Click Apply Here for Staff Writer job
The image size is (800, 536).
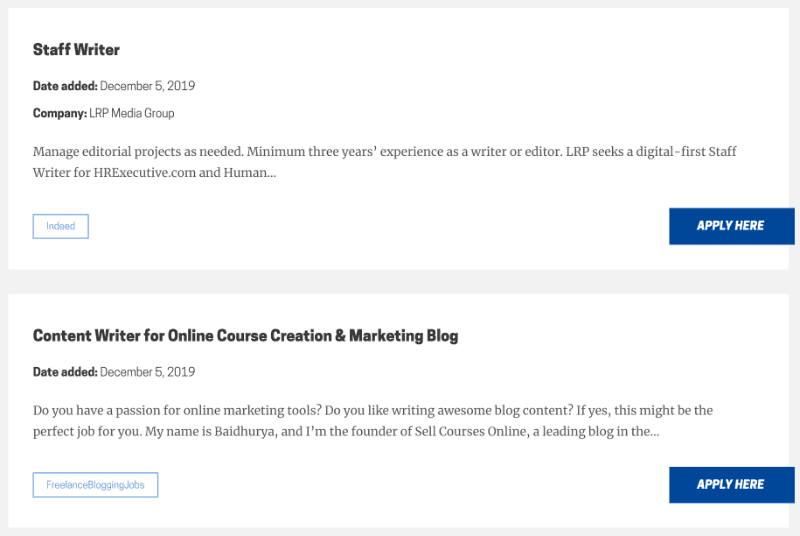[731, 226]
